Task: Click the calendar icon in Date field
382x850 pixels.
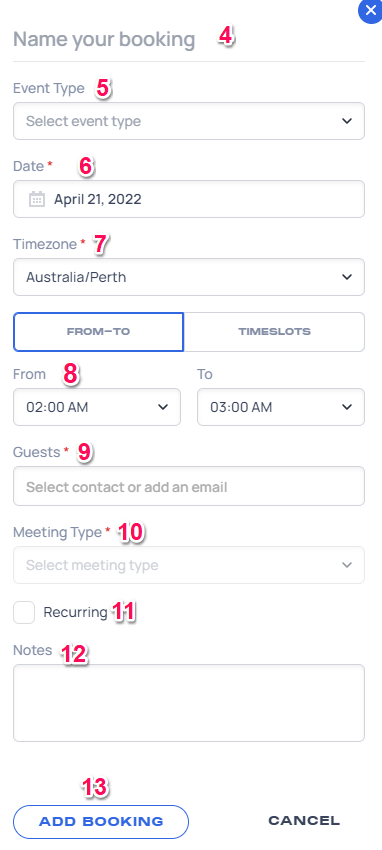Action: pyautogui.click(x=36, y=199)
